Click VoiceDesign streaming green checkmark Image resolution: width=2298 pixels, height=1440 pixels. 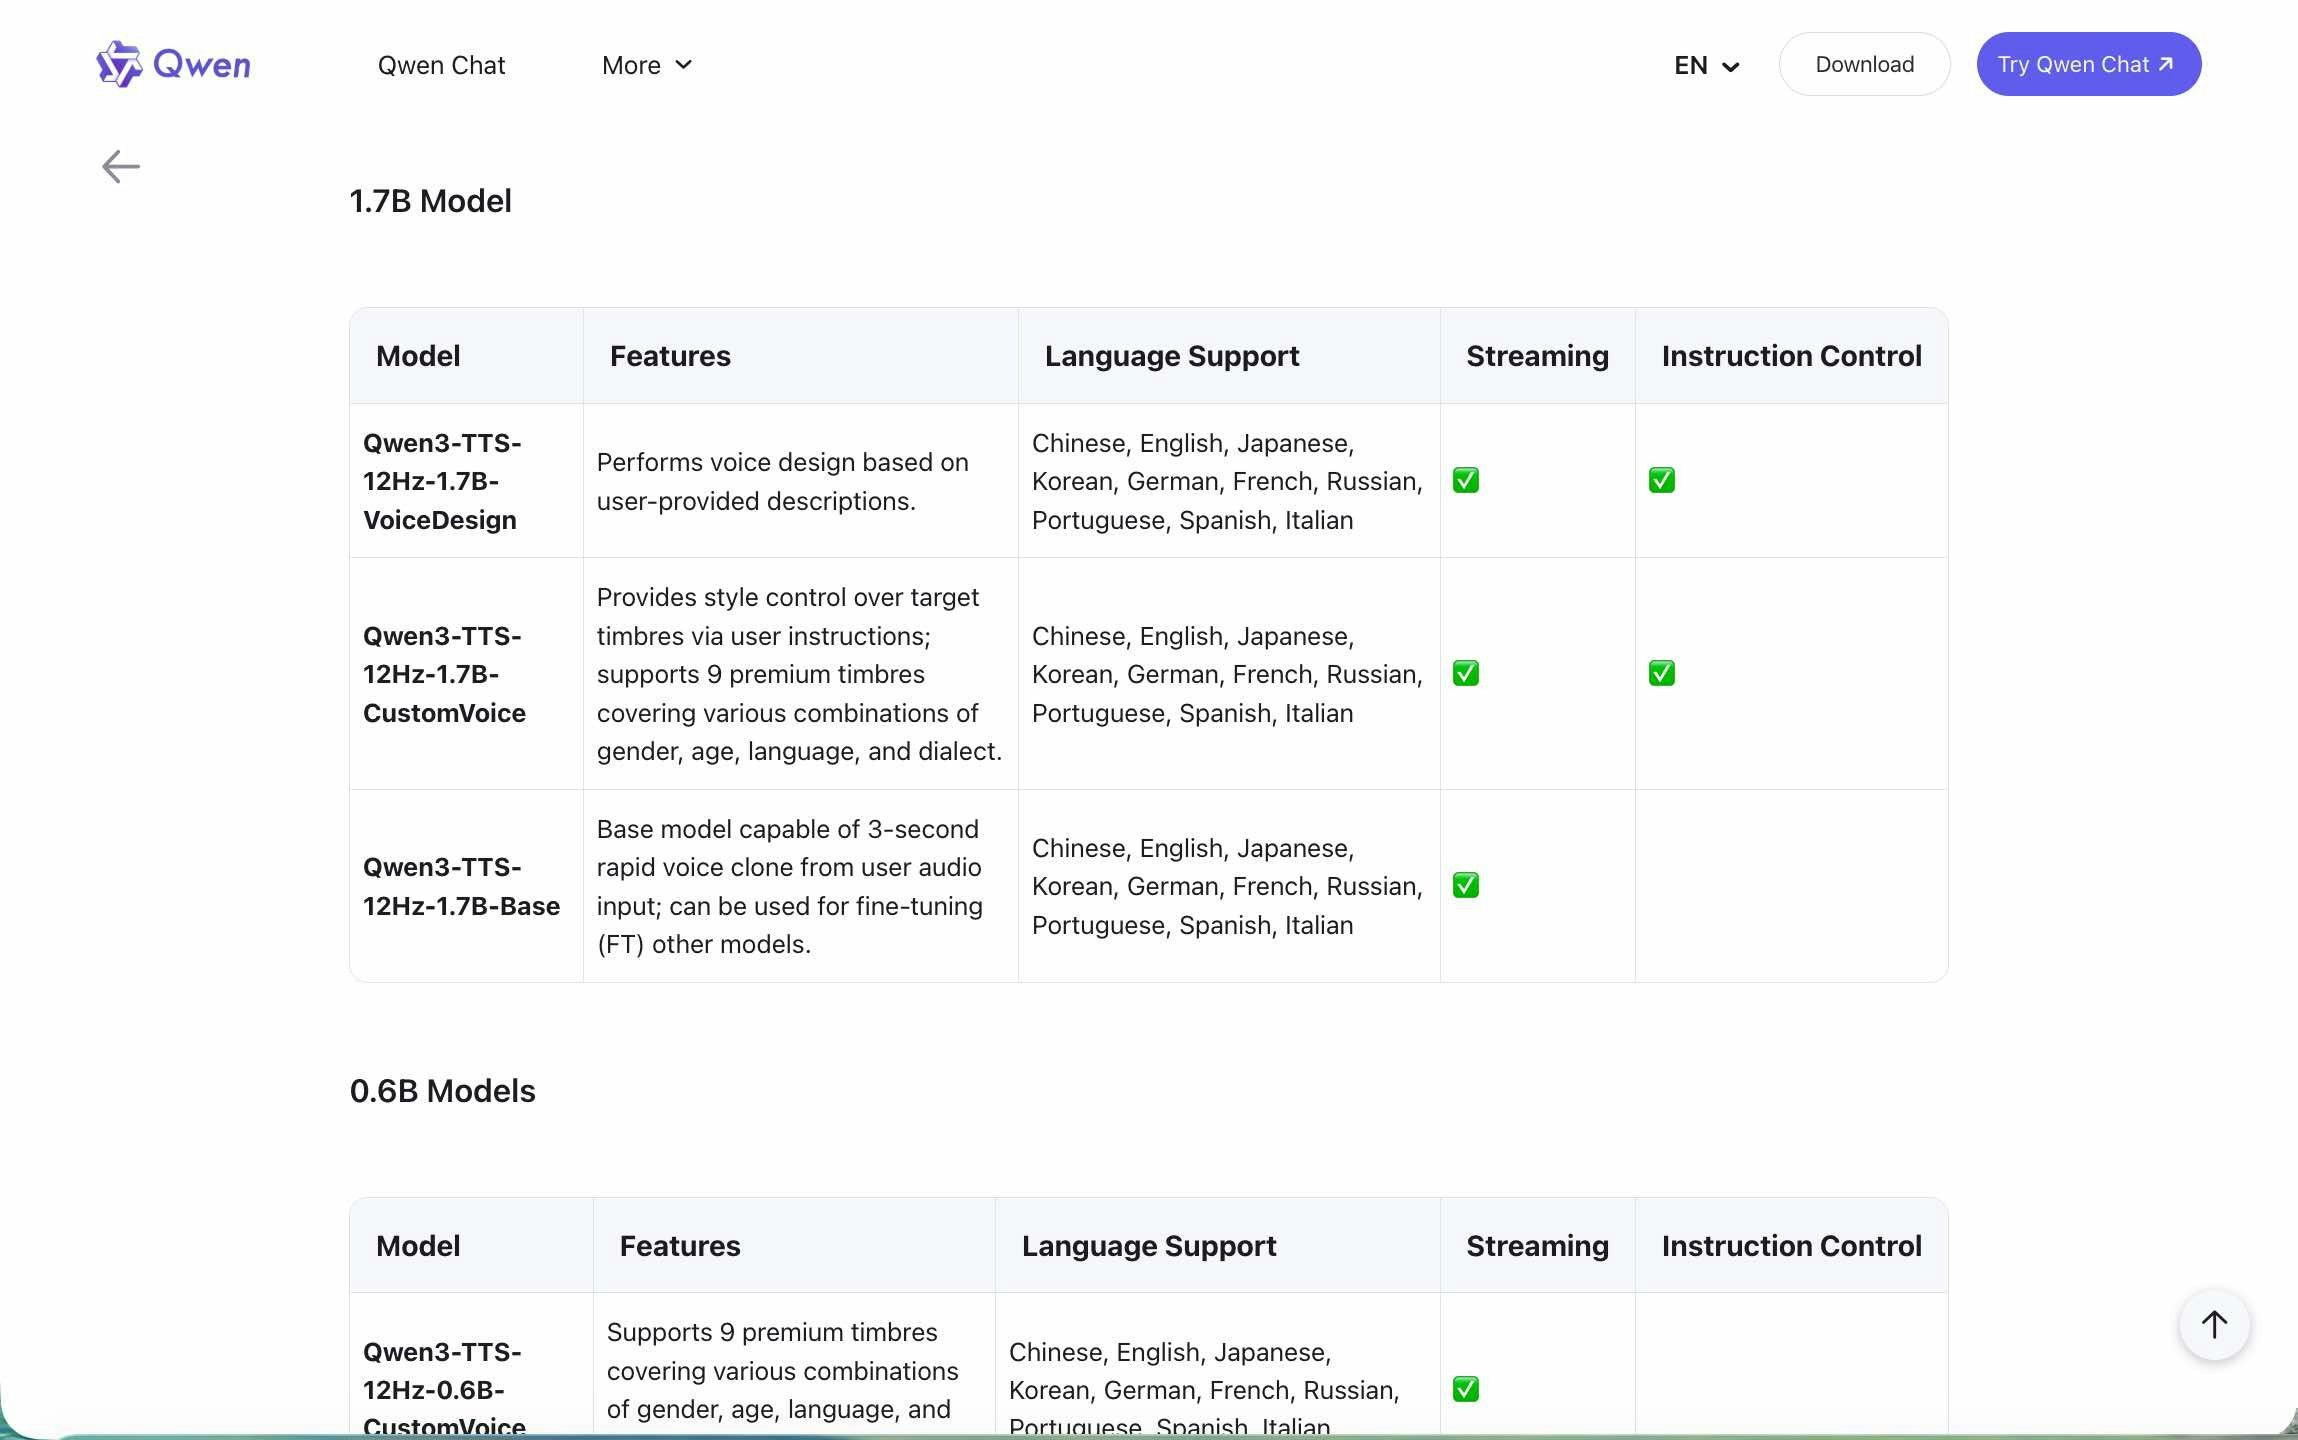[1466, 481]
